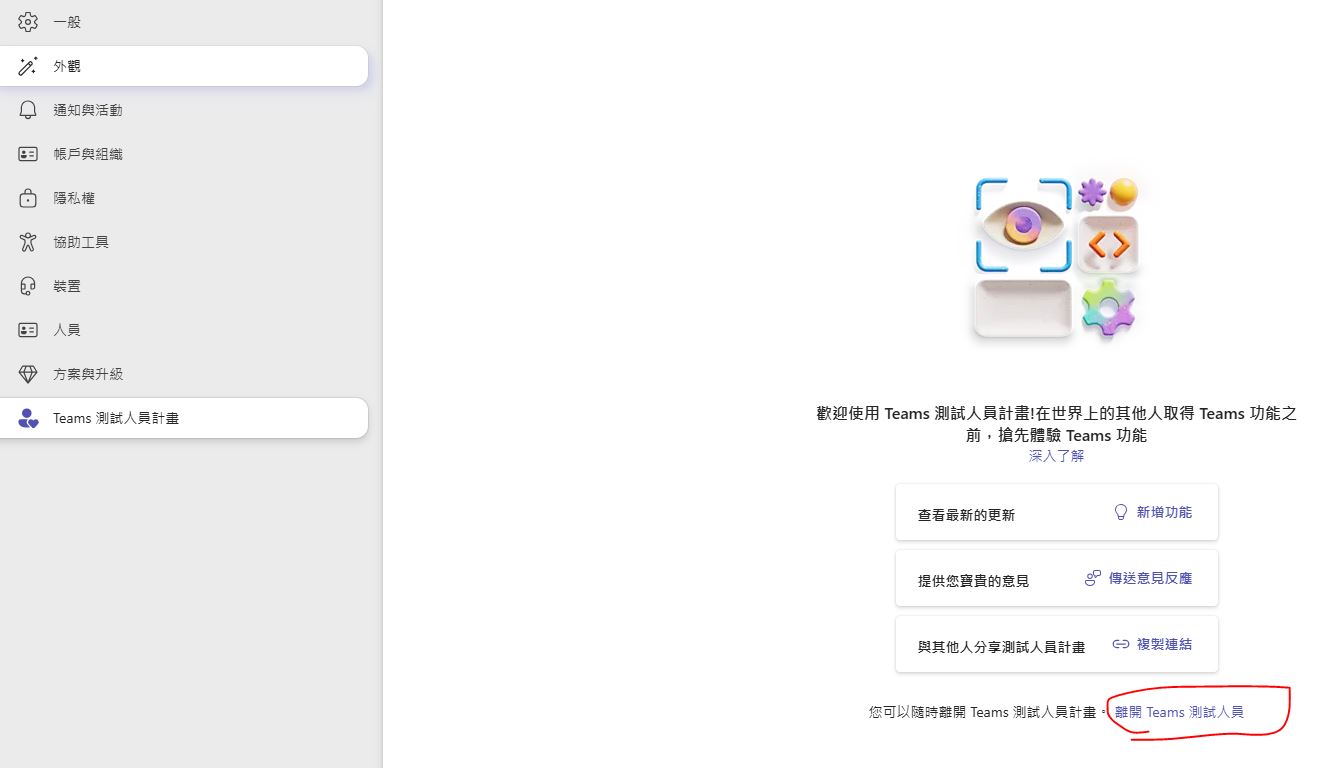Click the 深入了解 link
Image resolution: width=1344 pixels, height=768 pixels.
[x=1056, y=456]
